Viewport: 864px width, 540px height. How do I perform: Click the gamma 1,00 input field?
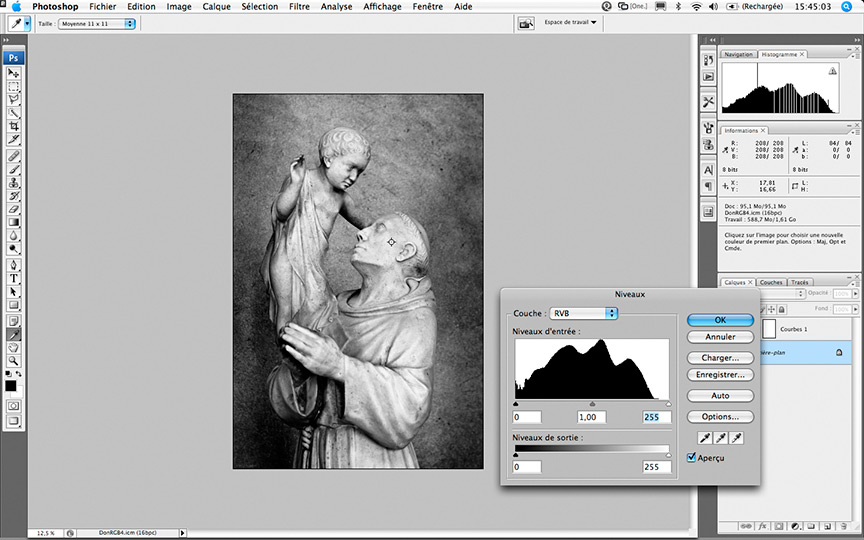[592, 417]
